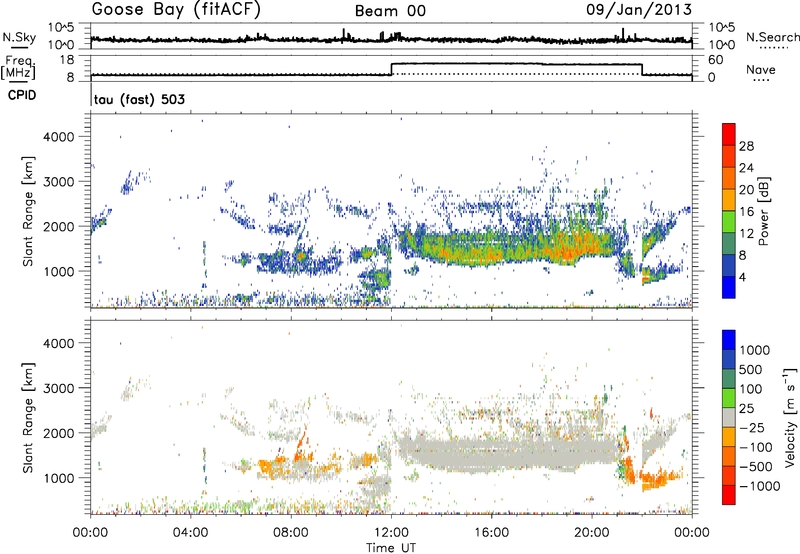The image size is (800, 554).
Task: Click the yellow-orange 16-20 dB Power colorbar segment
Action: click(x=729, y=200)
